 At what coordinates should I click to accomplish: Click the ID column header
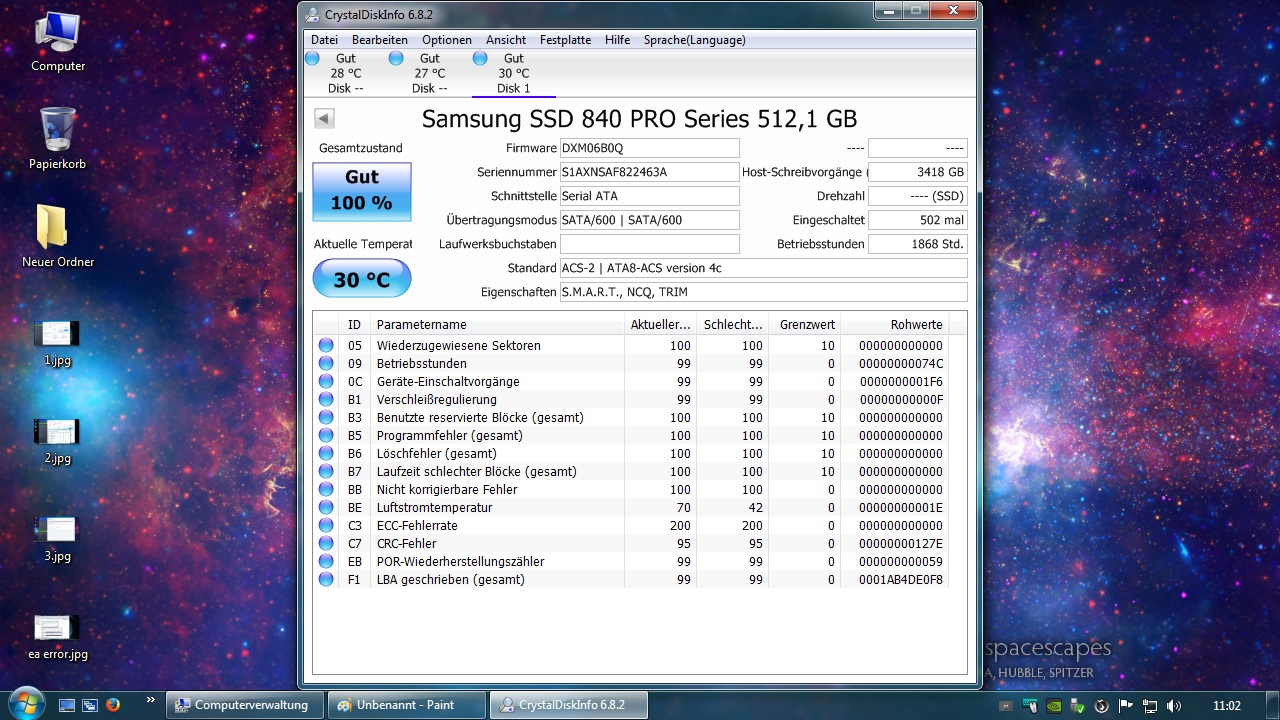354,324
